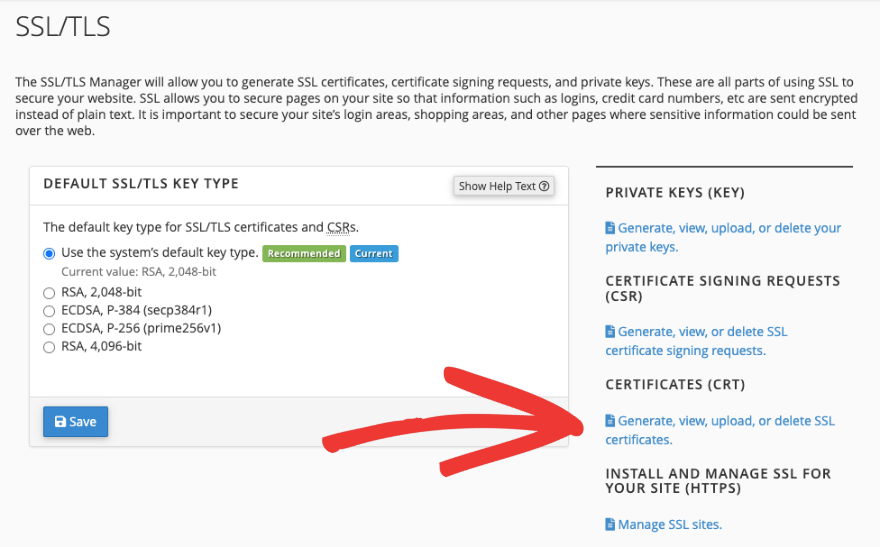Click the DEFAULT SSL/TLS KEY TYPE heading
This screenshot has height=547, width=880.
coord(141,183)
